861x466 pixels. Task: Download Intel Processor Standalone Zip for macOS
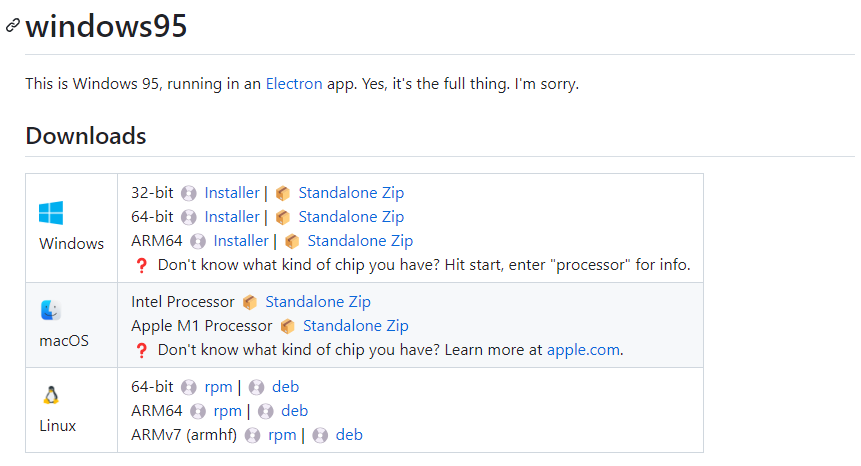tap(318, 302)
